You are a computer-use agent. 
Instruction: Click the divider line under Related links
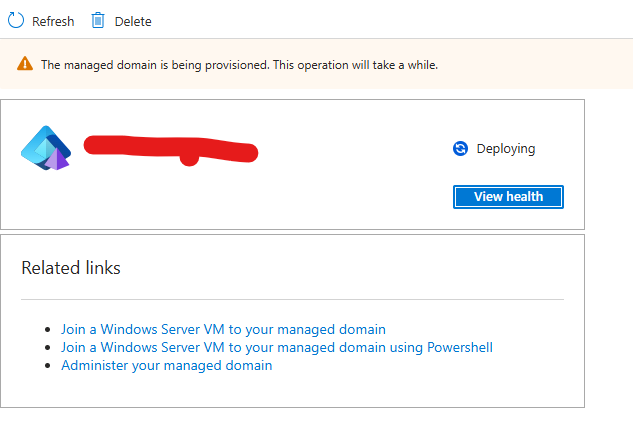pyautogui.click(x=292, y=299)
